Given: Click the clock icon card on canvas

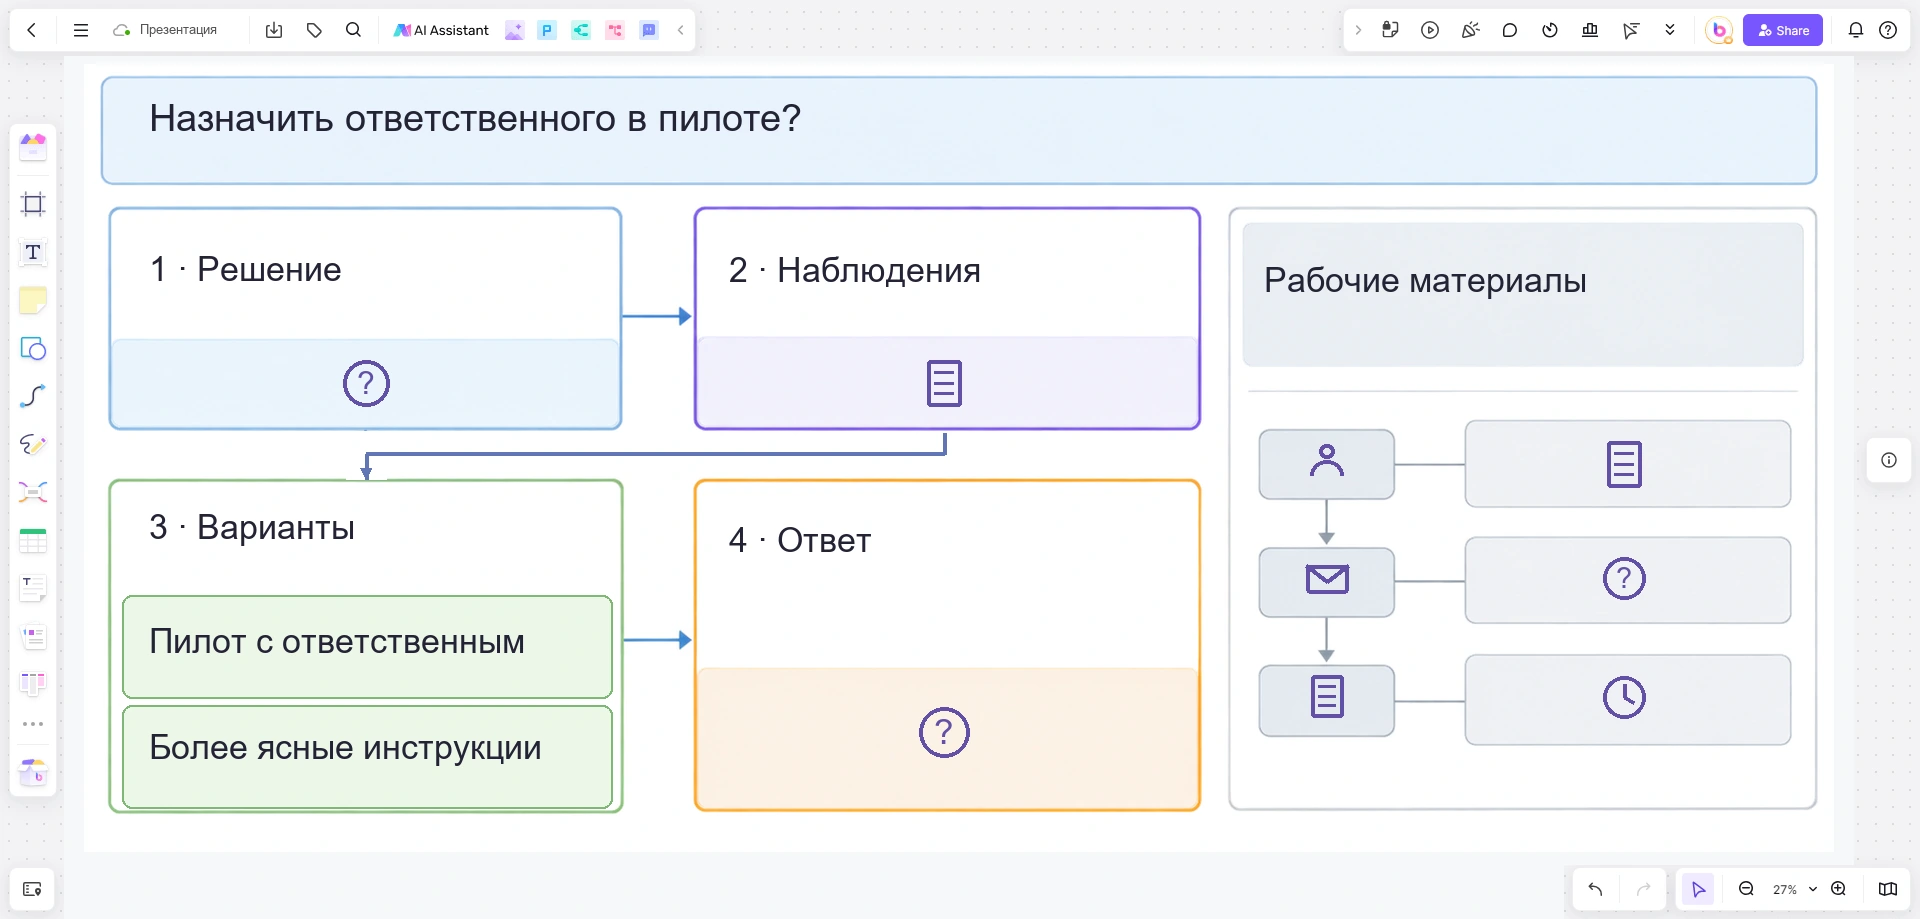Looking at the screenshot, I should (1627, 699).
